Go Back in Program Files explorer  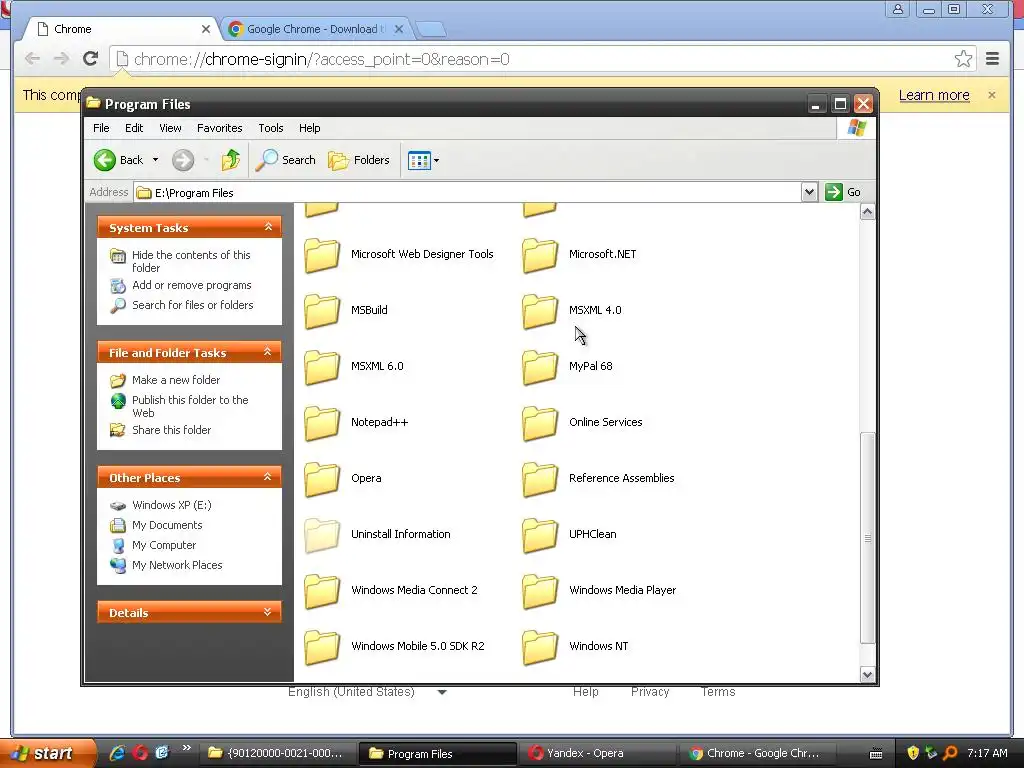pyautogui.click(x=118, y=160)
